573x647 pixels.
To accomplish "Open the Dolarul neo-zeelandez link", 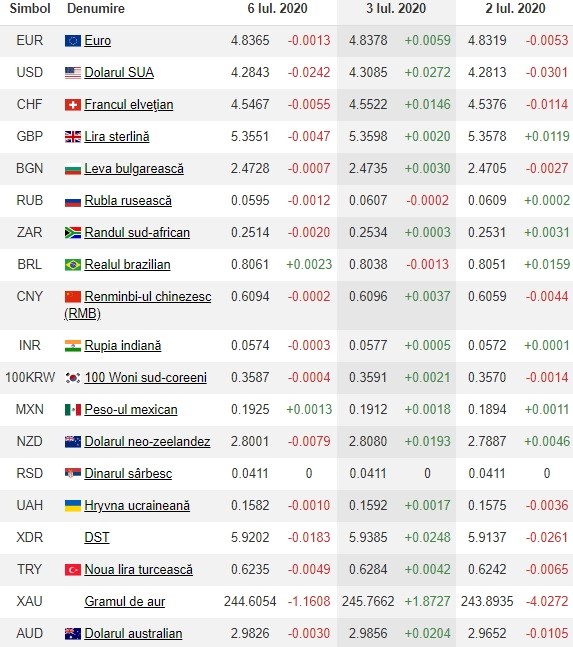I will pos(147,442).
